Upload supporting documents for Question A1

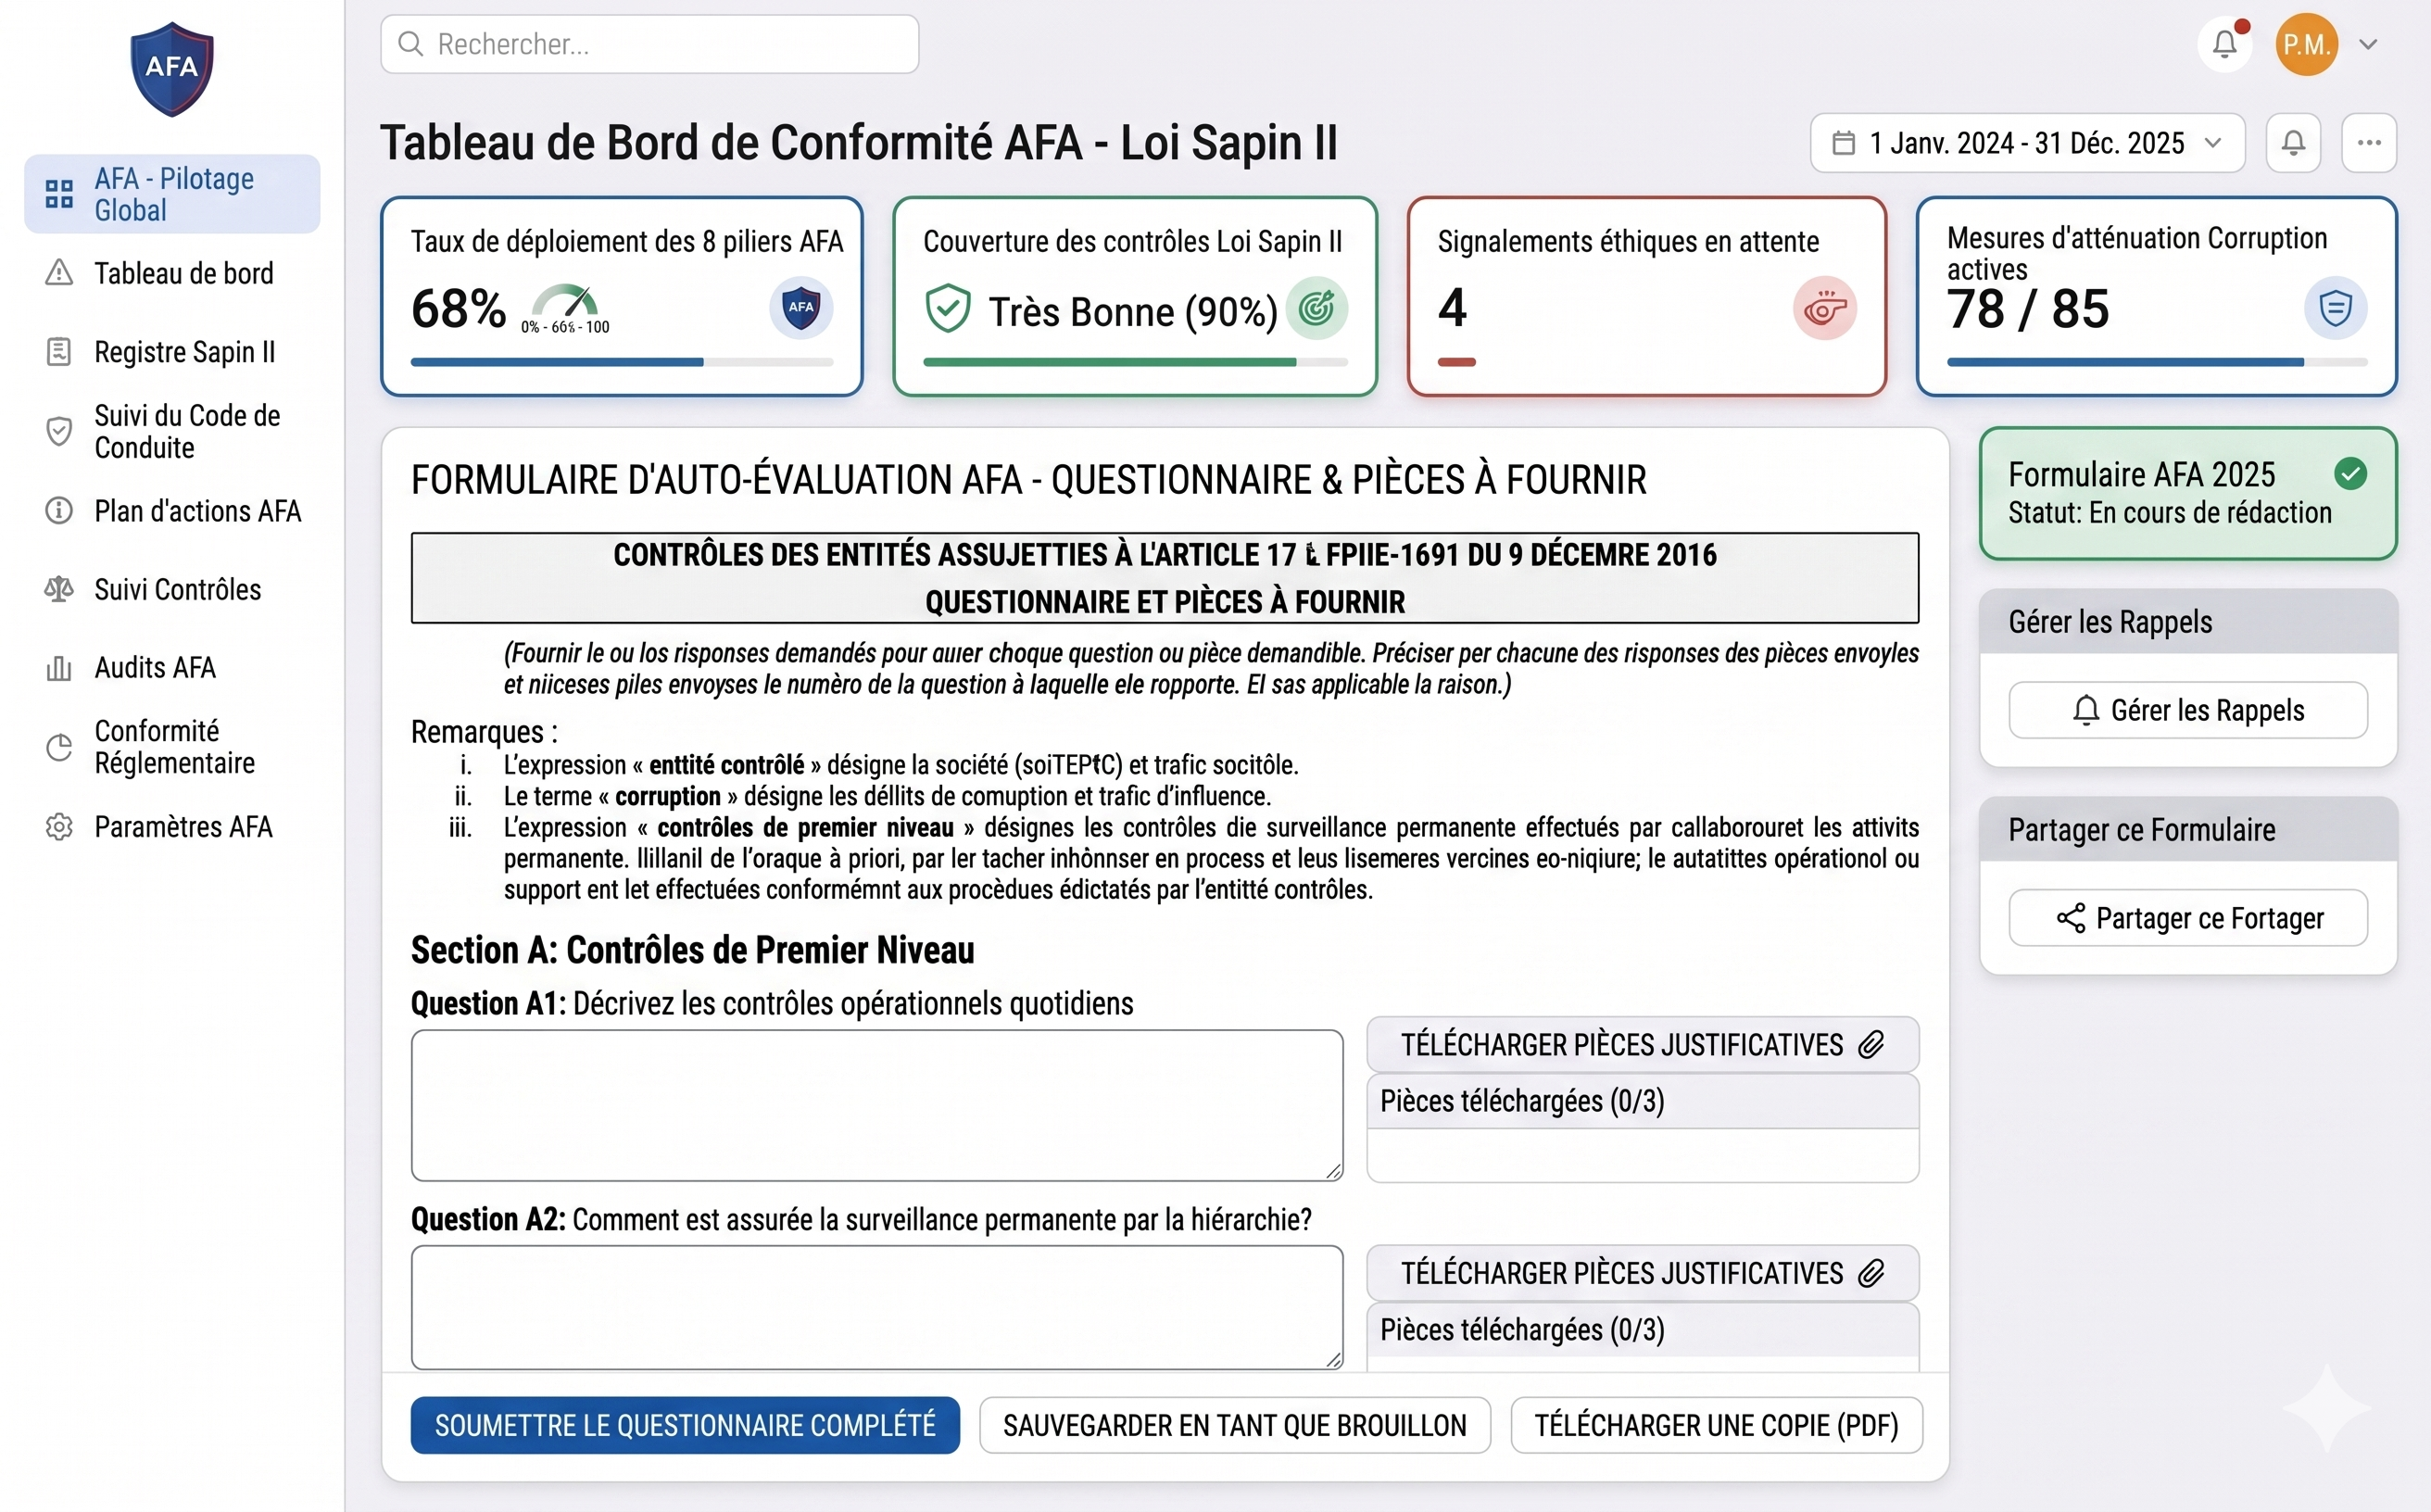1642,1045
